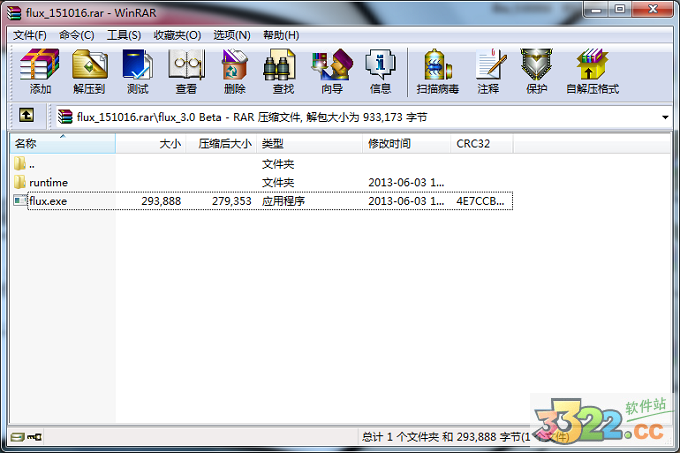This screenshot has width=680, height=453.
Task: Click the runtime folder icon
Action: click(x=20, y=182)
